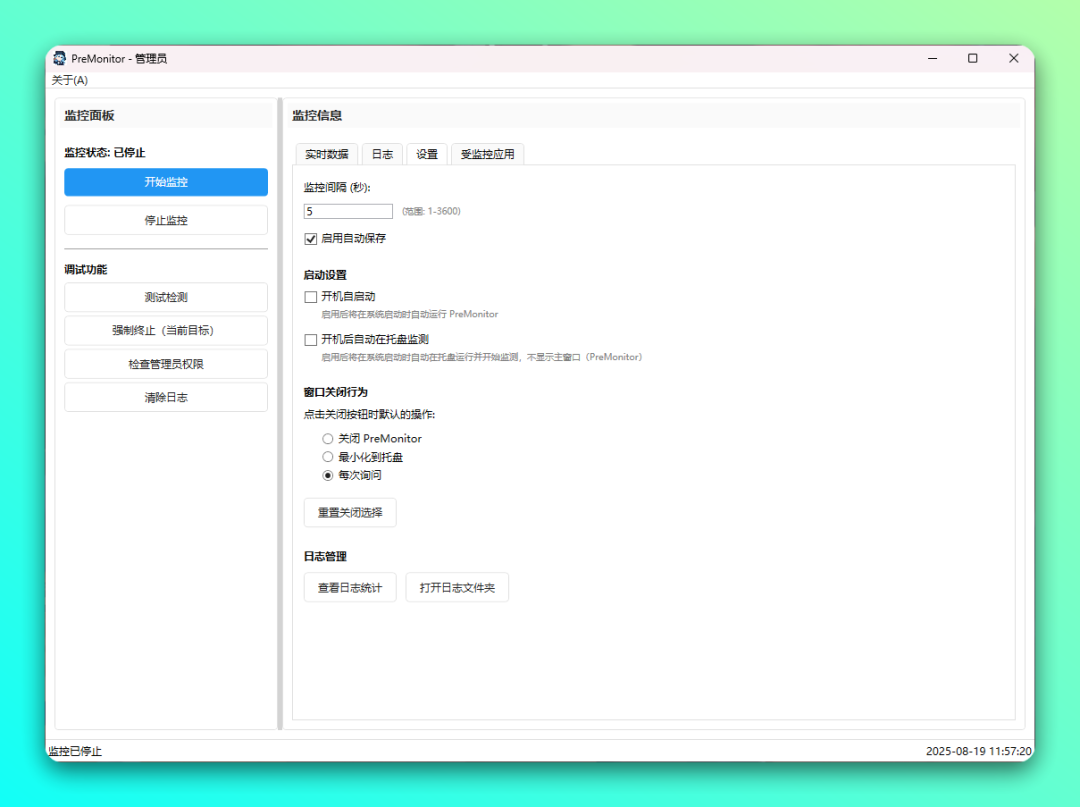Enable 开机后自动在托盘监测 checkbox
The height and width of the screenshot is (807, 1080).
pos(311,339)
